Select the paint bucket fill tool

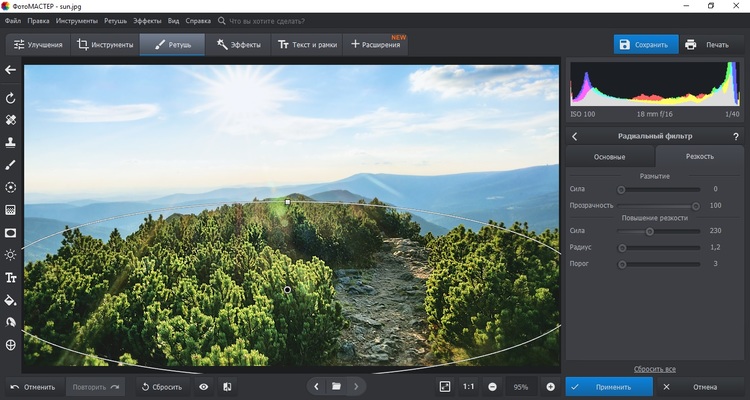coord(11,299)
